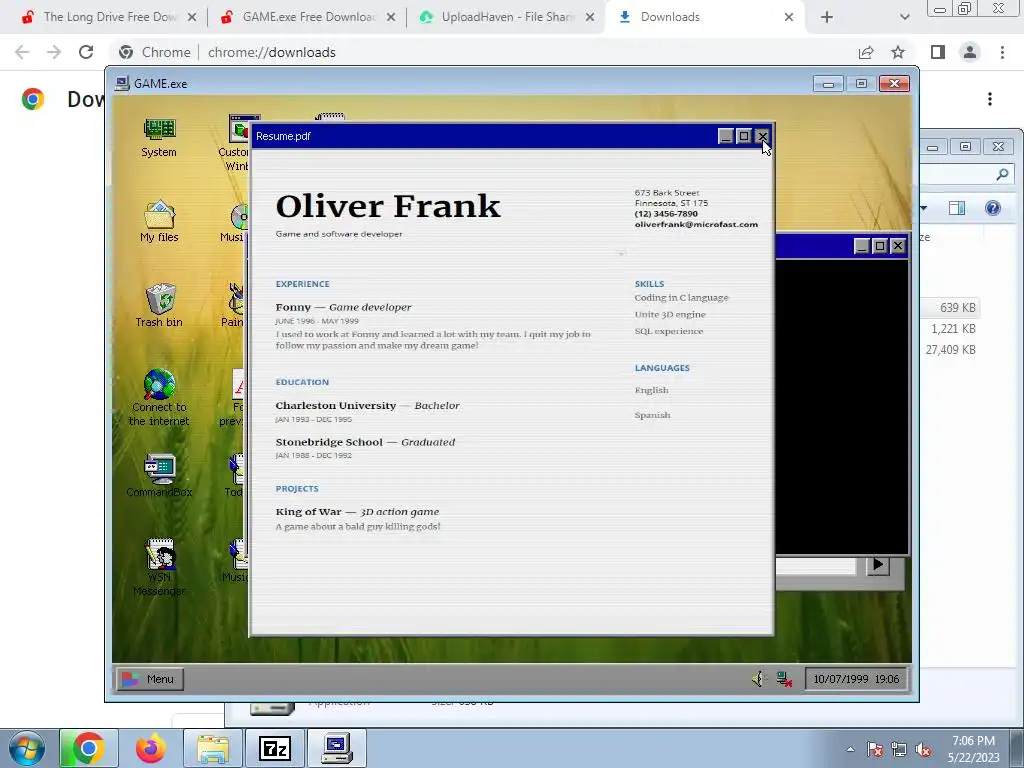This screenshot has height=768, width=1024.
Task: Minimize the black media window
Action: click(x=861, y=246)
